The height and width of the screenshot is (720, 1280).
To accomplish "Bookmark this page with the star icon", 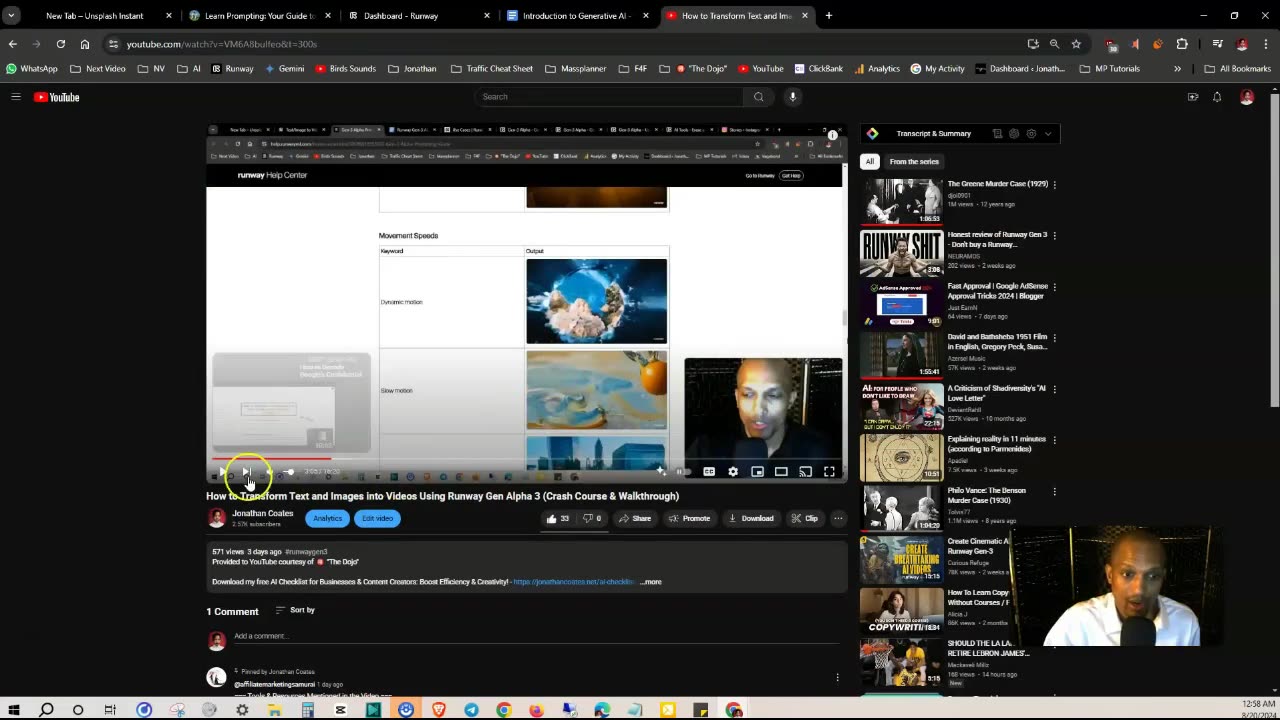I will [1076, 44].
